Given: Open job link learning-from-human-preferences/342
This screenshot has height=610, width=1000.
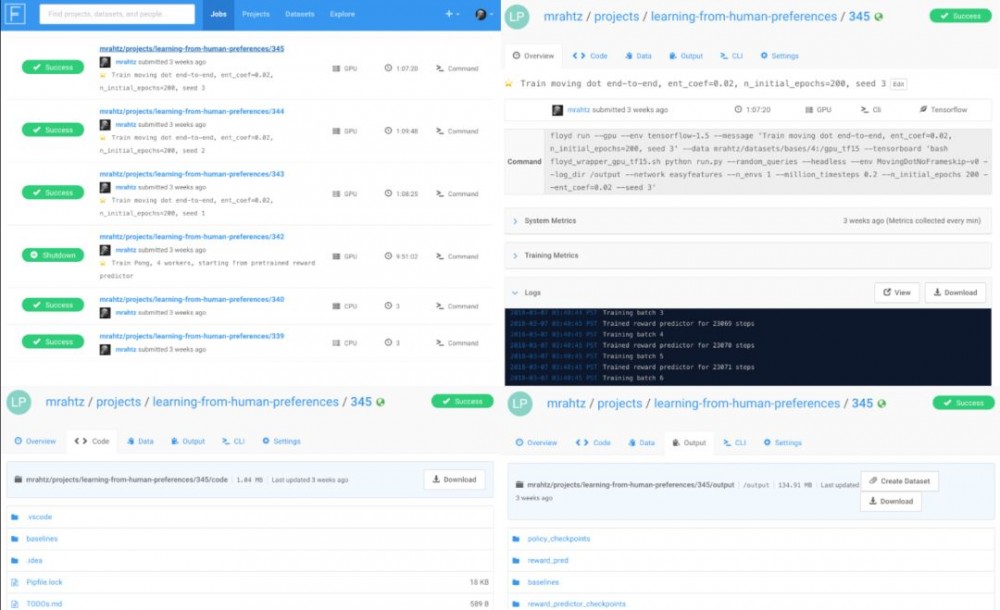Looking at the screenshot, I should (x=191, y=236).
